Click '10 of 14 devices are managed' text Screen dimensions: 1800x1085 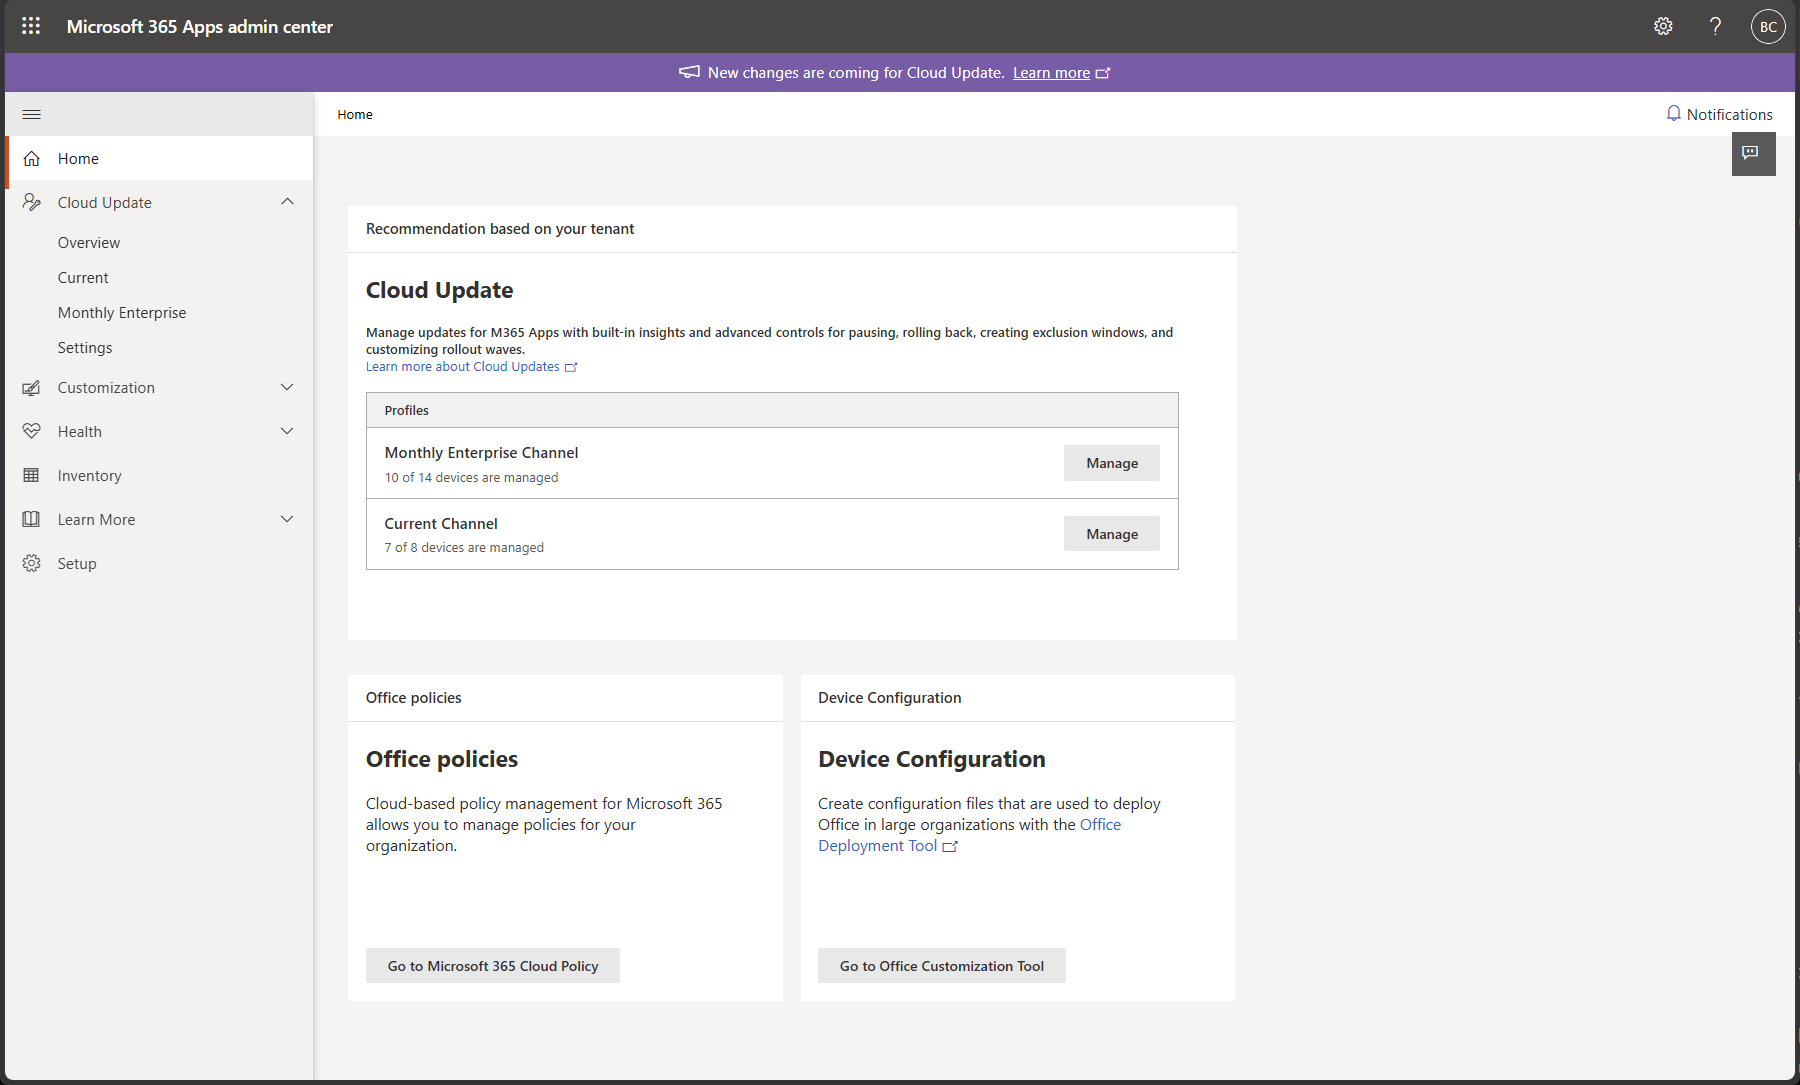[472, 478]
